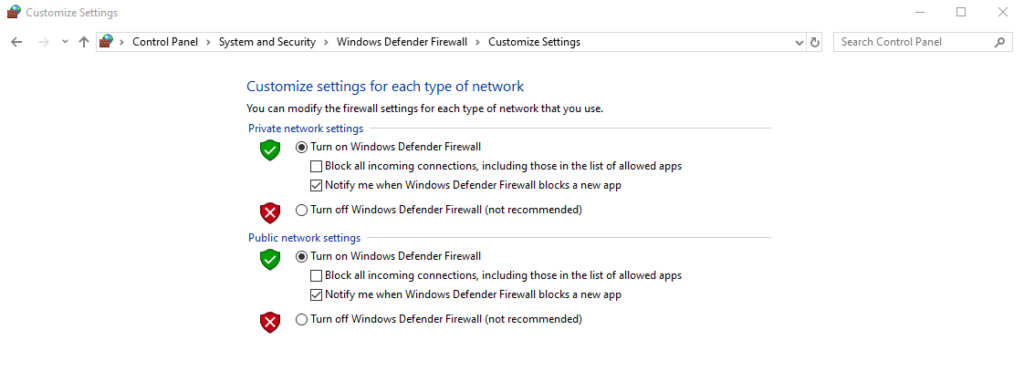Click the magnifier search icon

[999, 42]
